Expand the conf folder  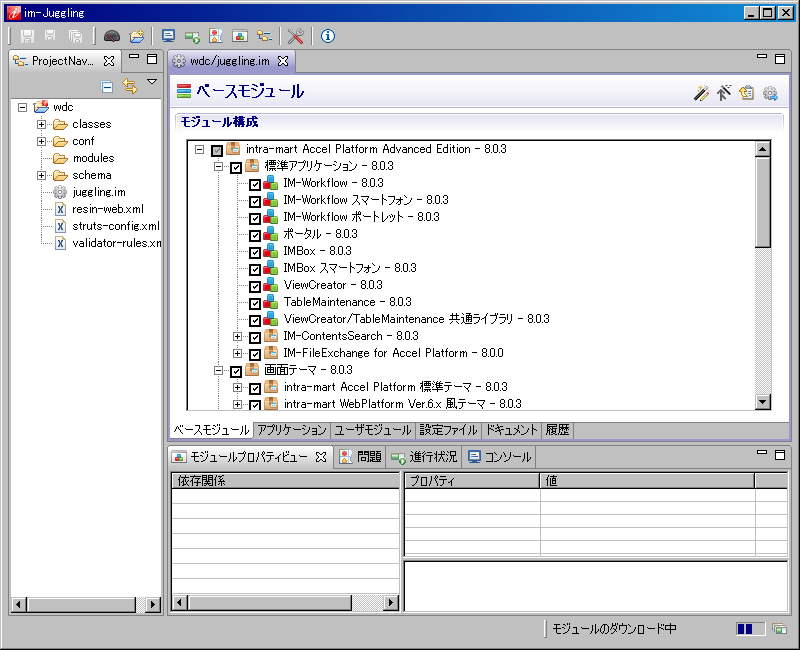pos(41,141)
